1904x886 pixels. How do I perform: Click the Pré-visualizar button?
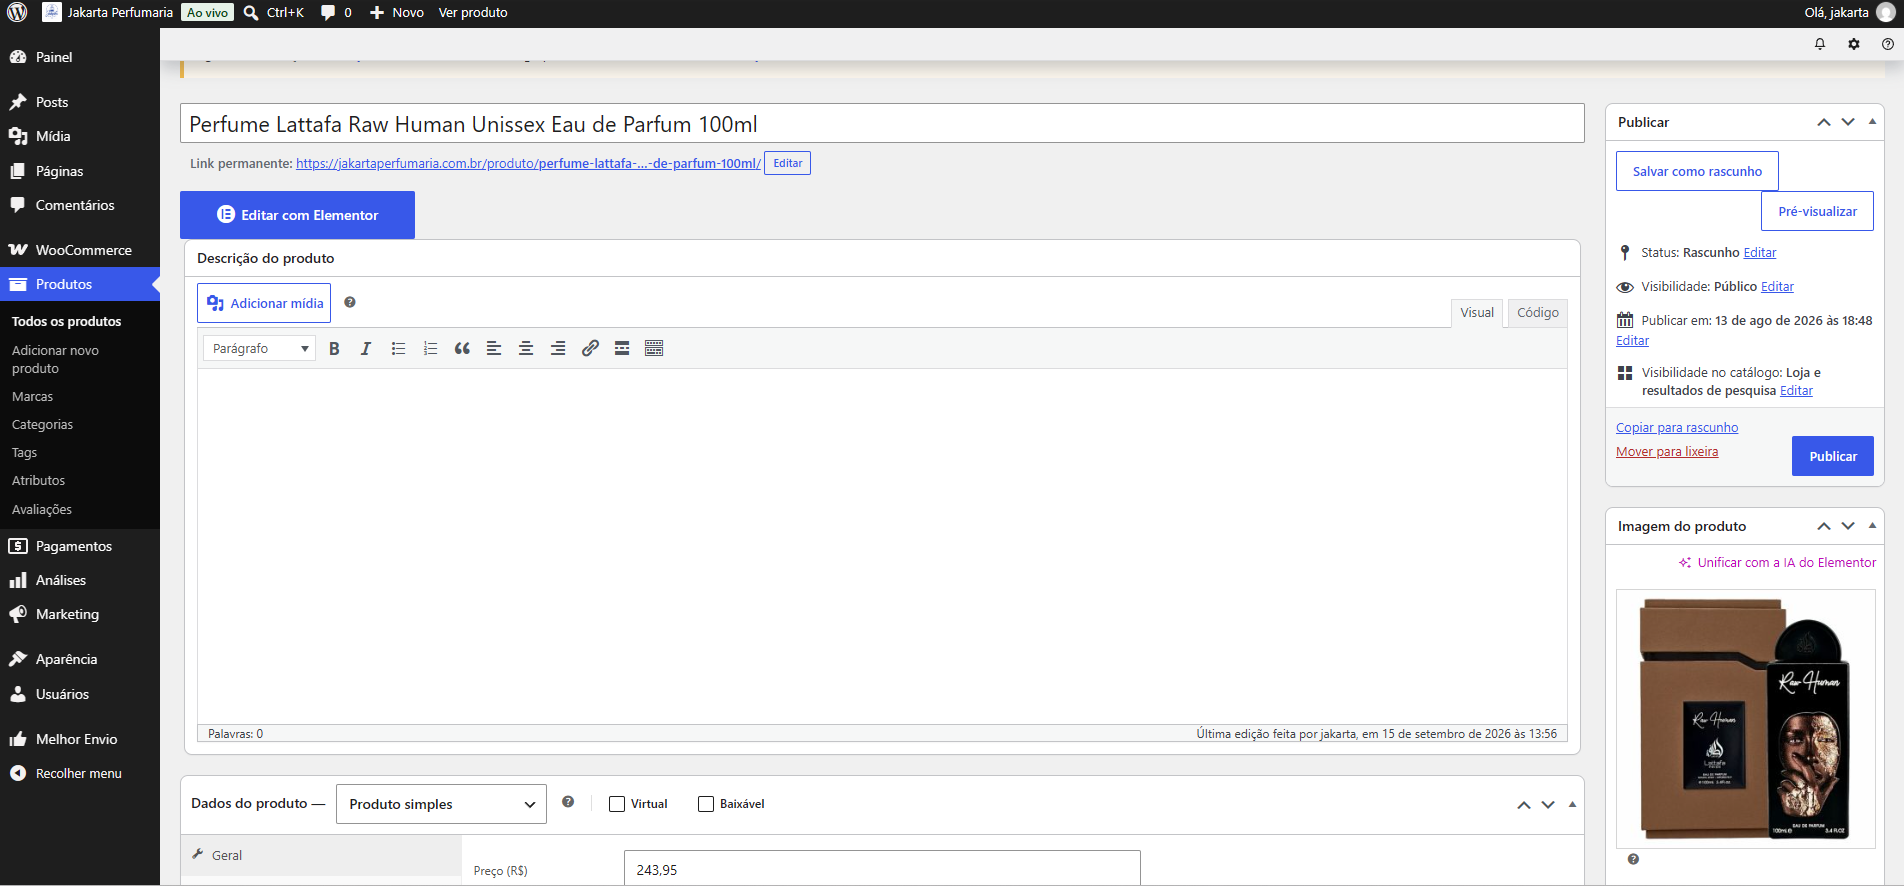tap(1817, 211)
